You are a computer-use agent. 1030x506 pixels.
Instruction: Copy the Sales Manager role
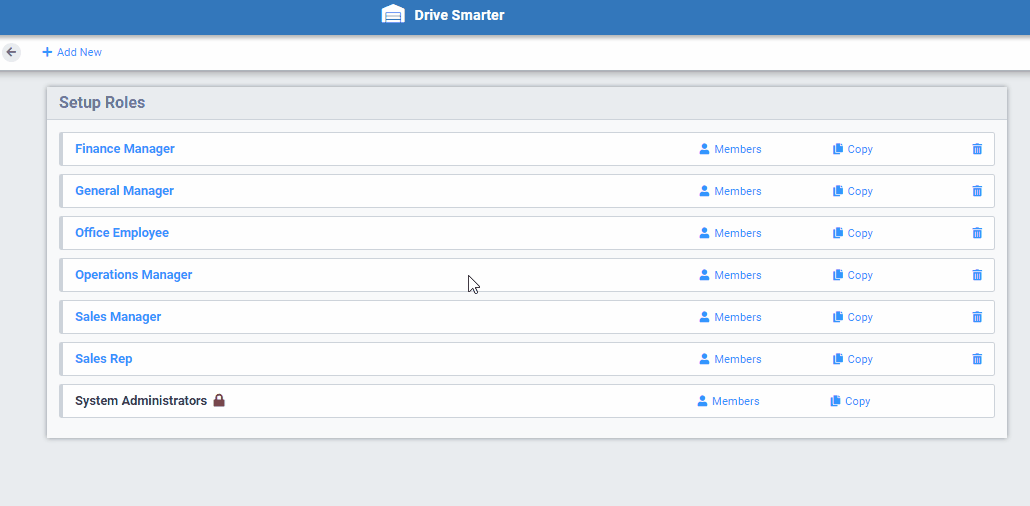(853, 317)
